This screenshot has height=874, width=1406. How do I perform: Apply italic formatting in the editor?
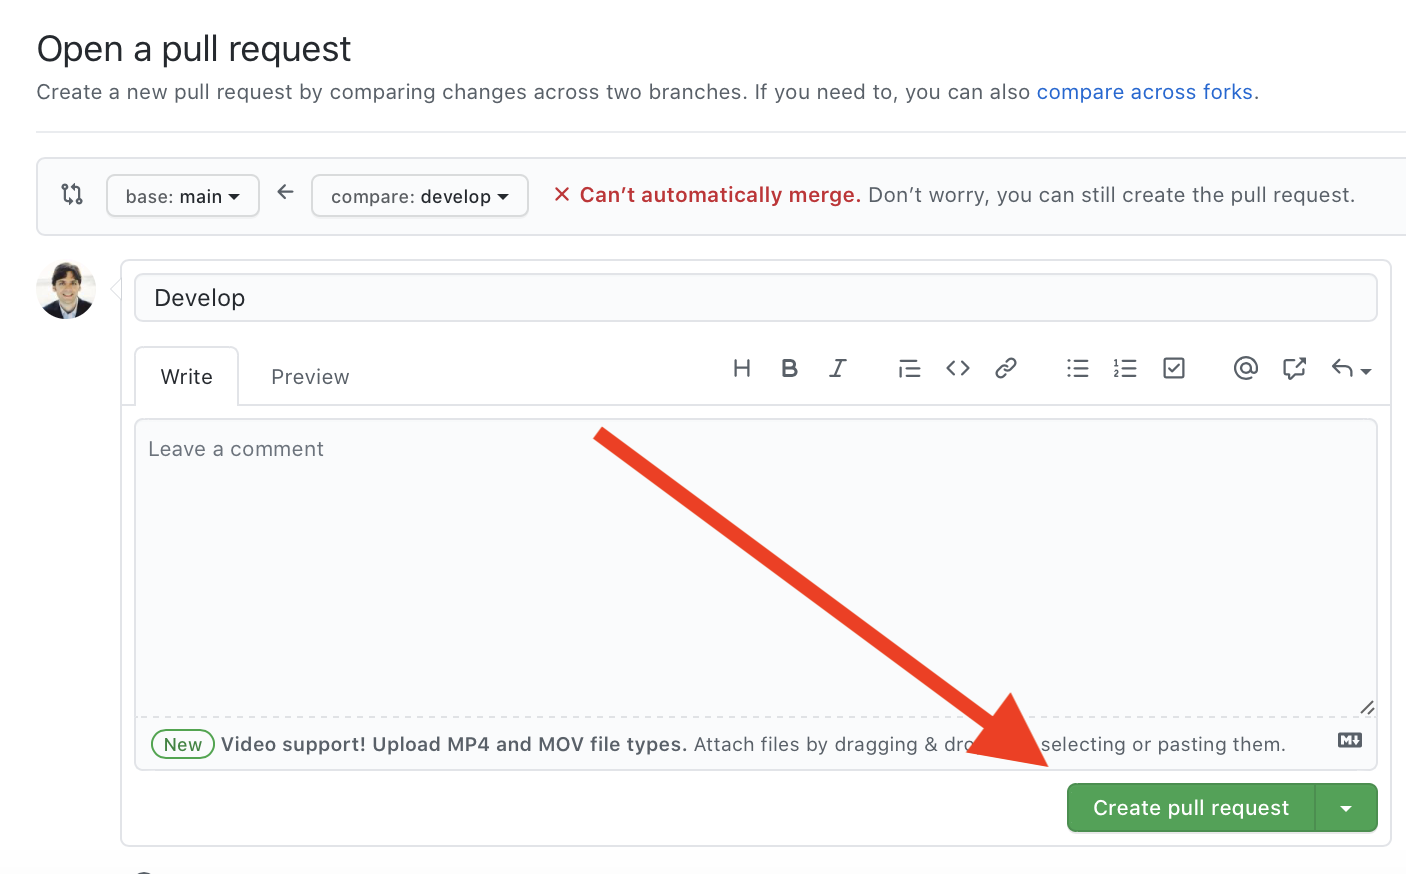click(838, 369)
